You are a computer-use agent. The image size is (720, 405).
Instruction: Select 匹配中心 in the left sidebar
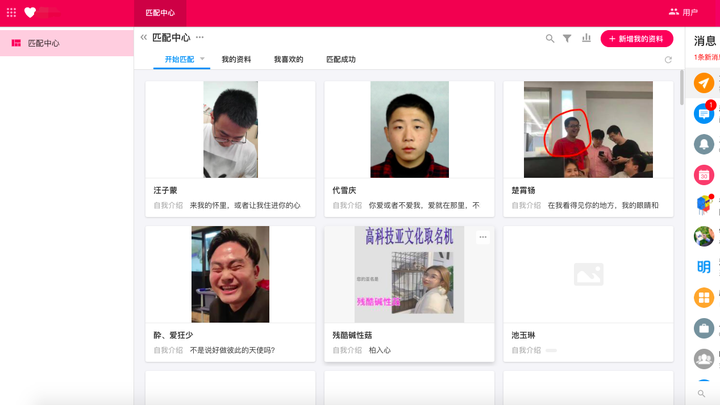[x=67, y=43]
